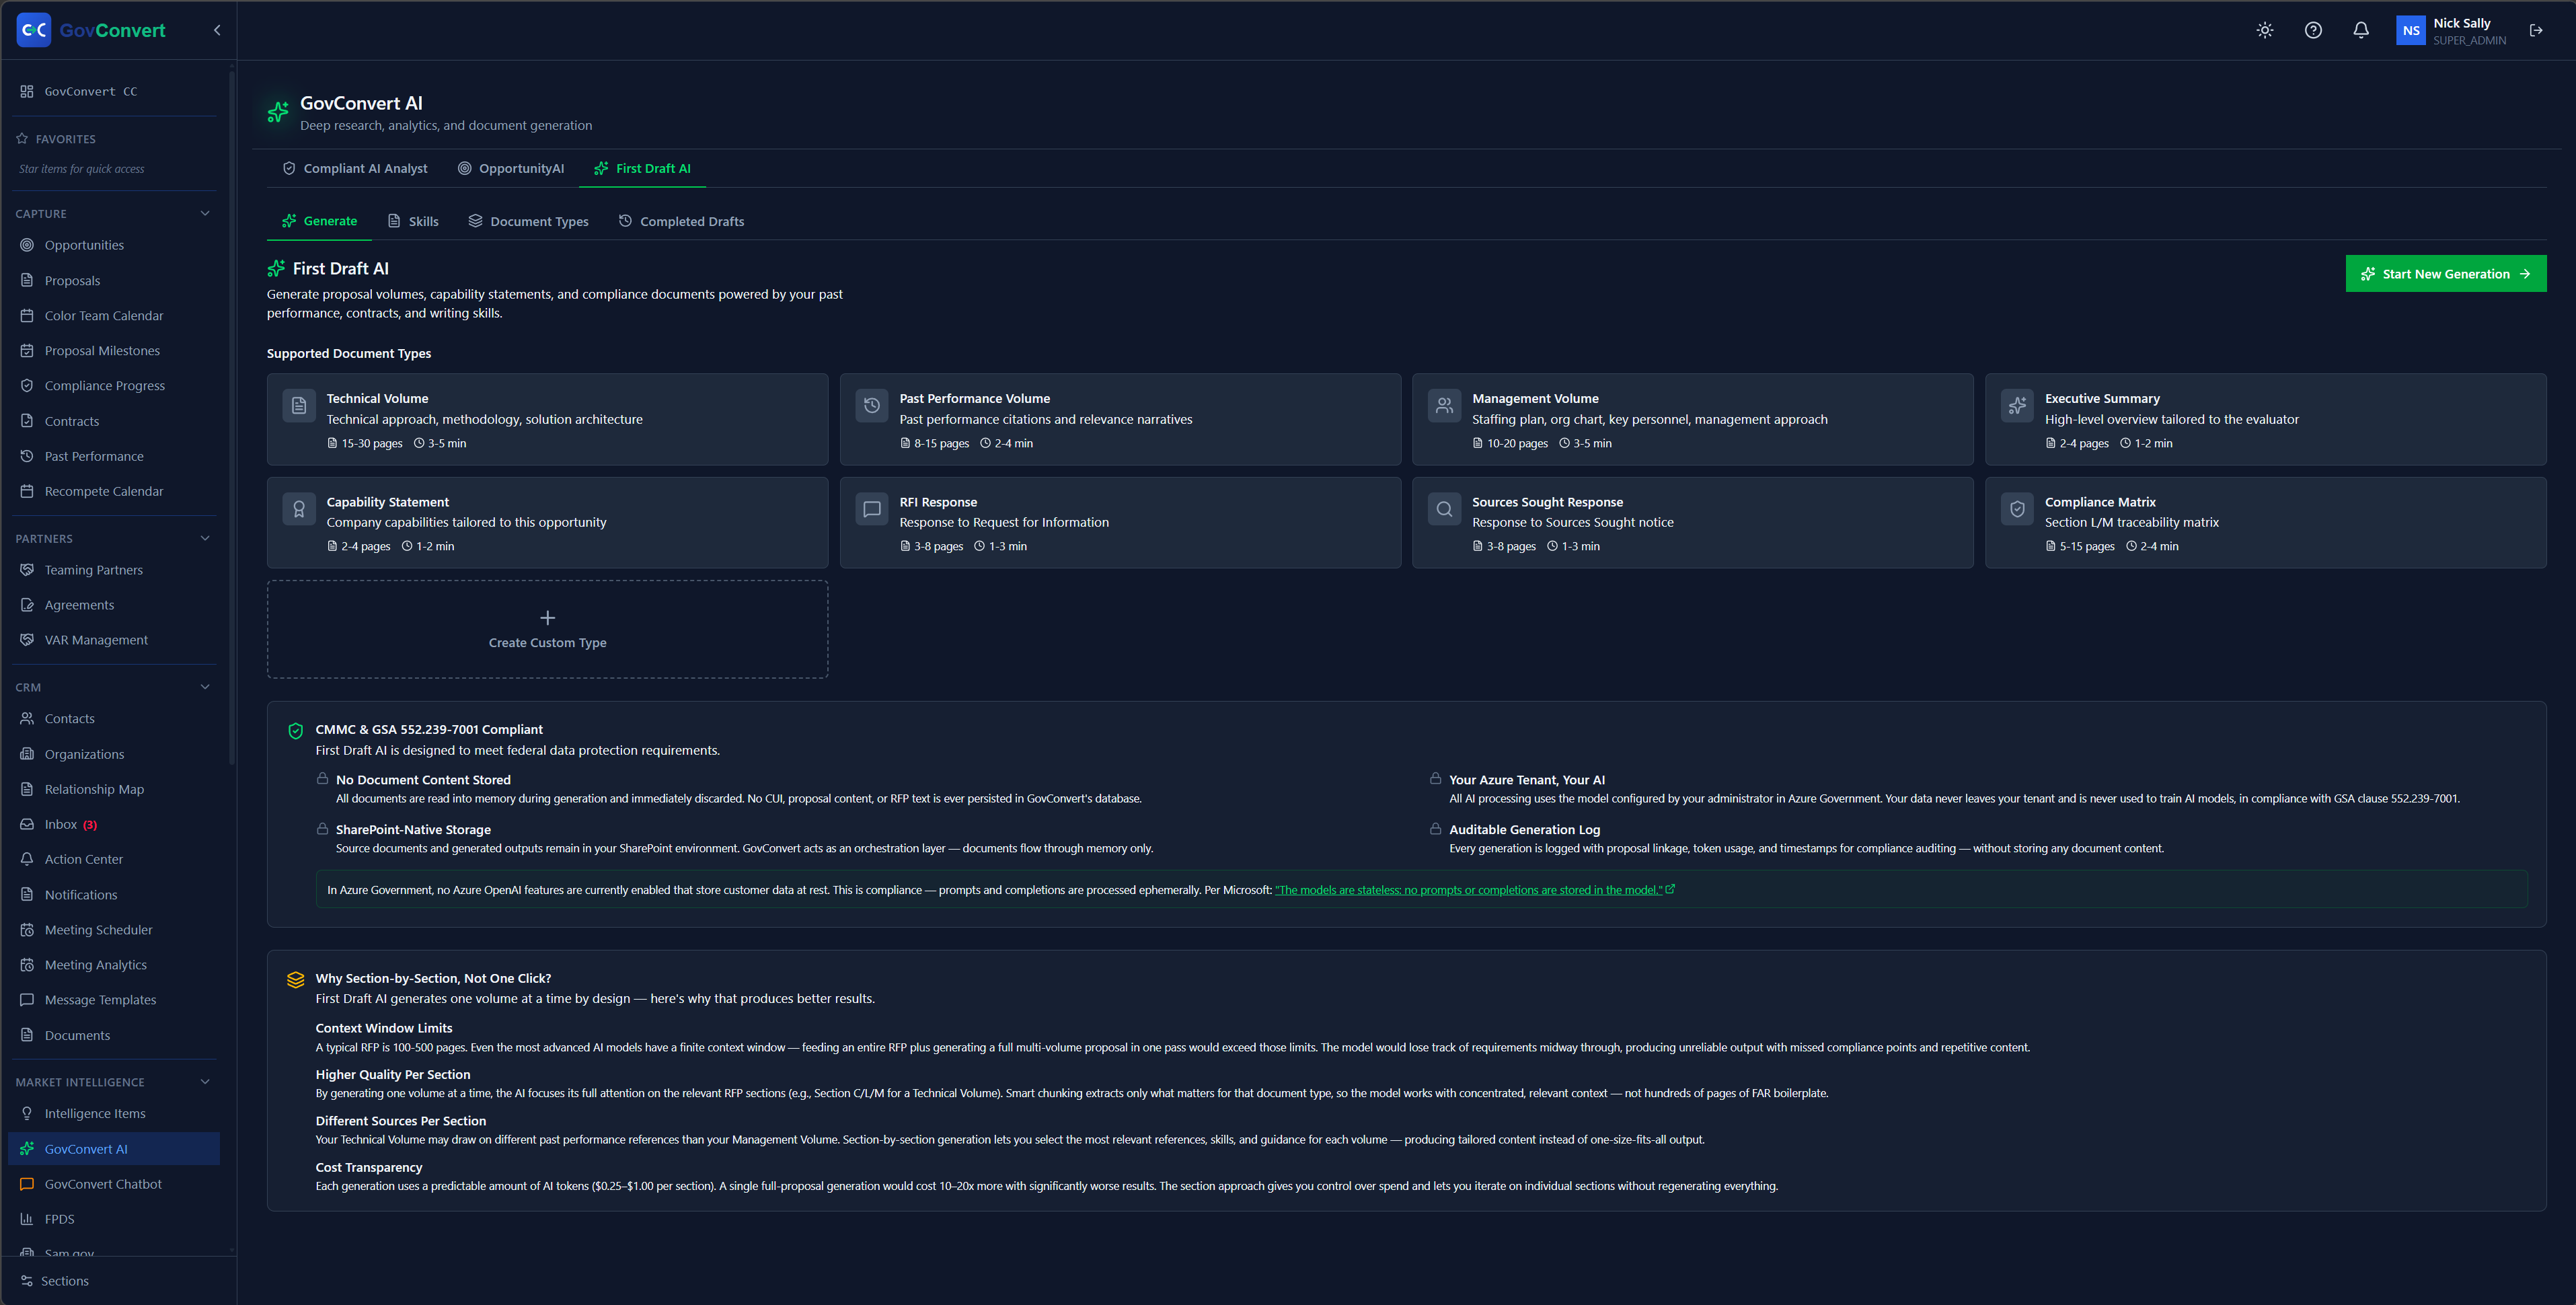Click the GovConvert logo icon
2576x1305 pixels.
pos(34,30)
